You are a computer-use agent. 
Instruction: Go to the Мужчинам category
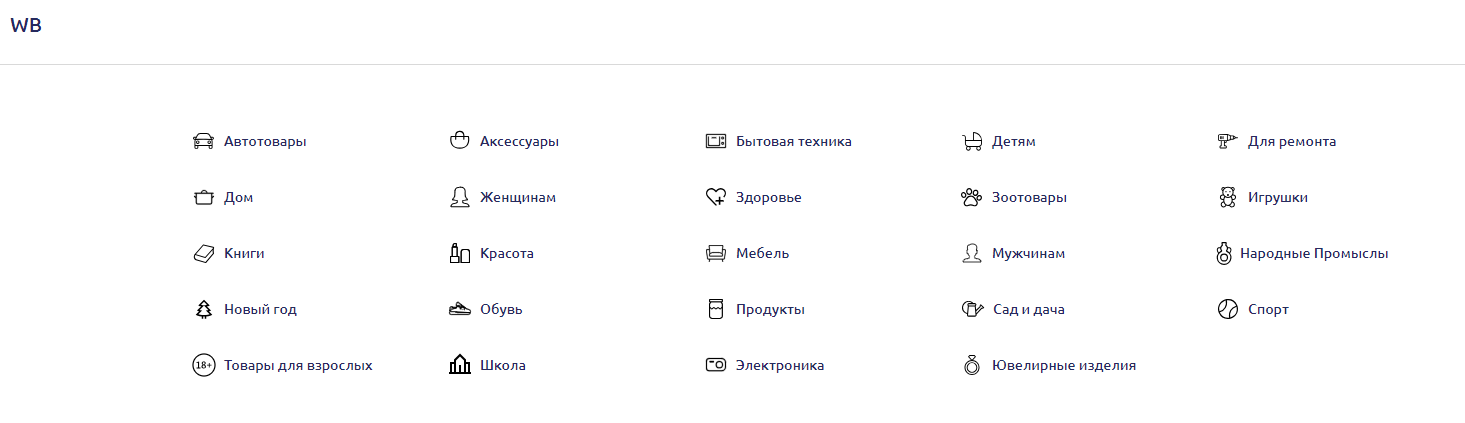1028,253
